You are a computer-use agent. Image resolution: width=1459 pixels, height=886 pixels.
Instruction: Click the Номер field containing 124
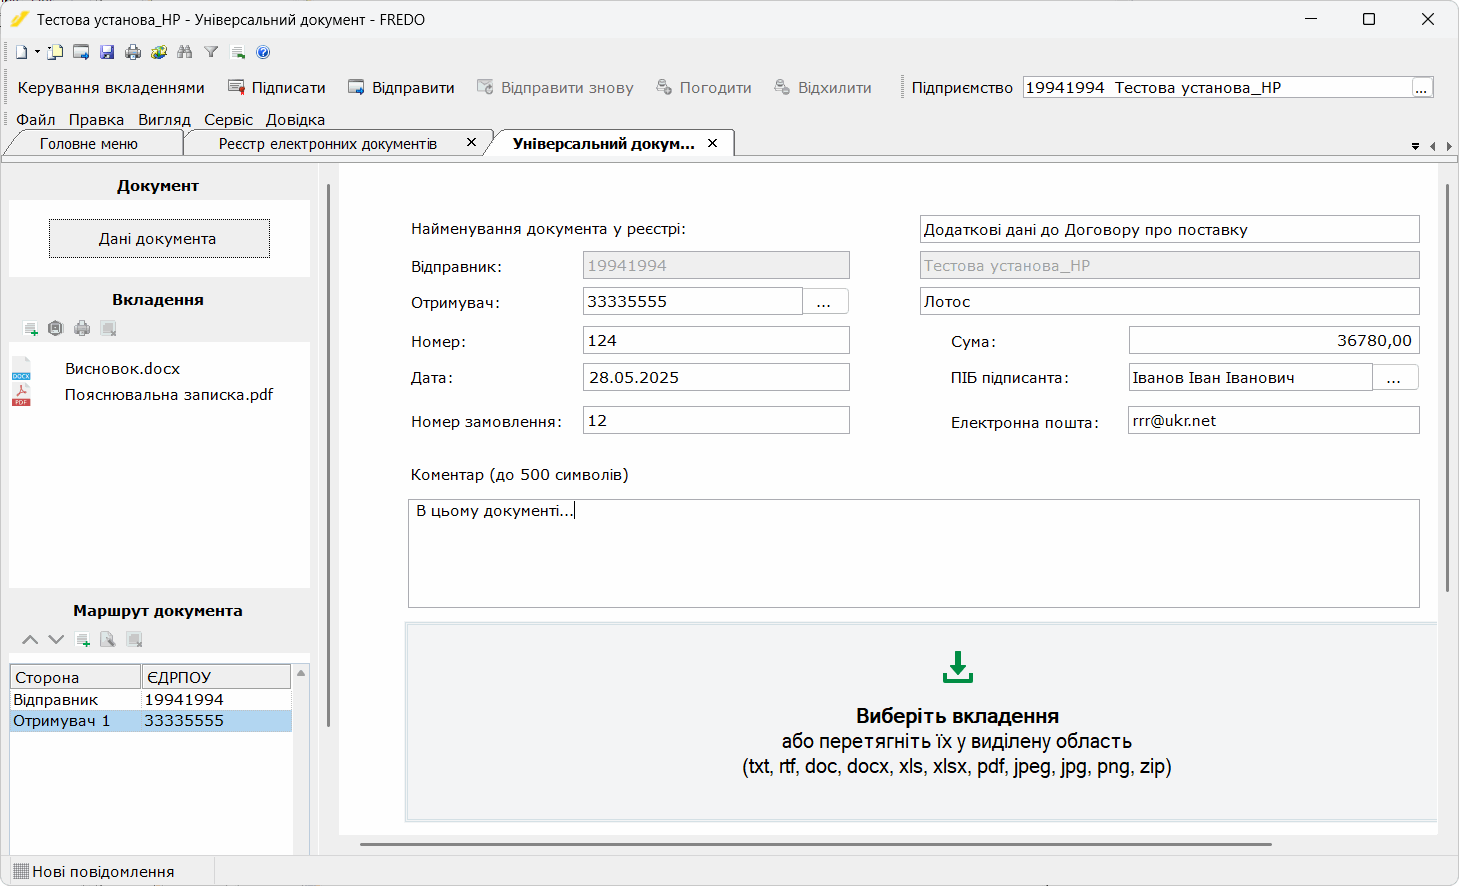tap(716, 340)
